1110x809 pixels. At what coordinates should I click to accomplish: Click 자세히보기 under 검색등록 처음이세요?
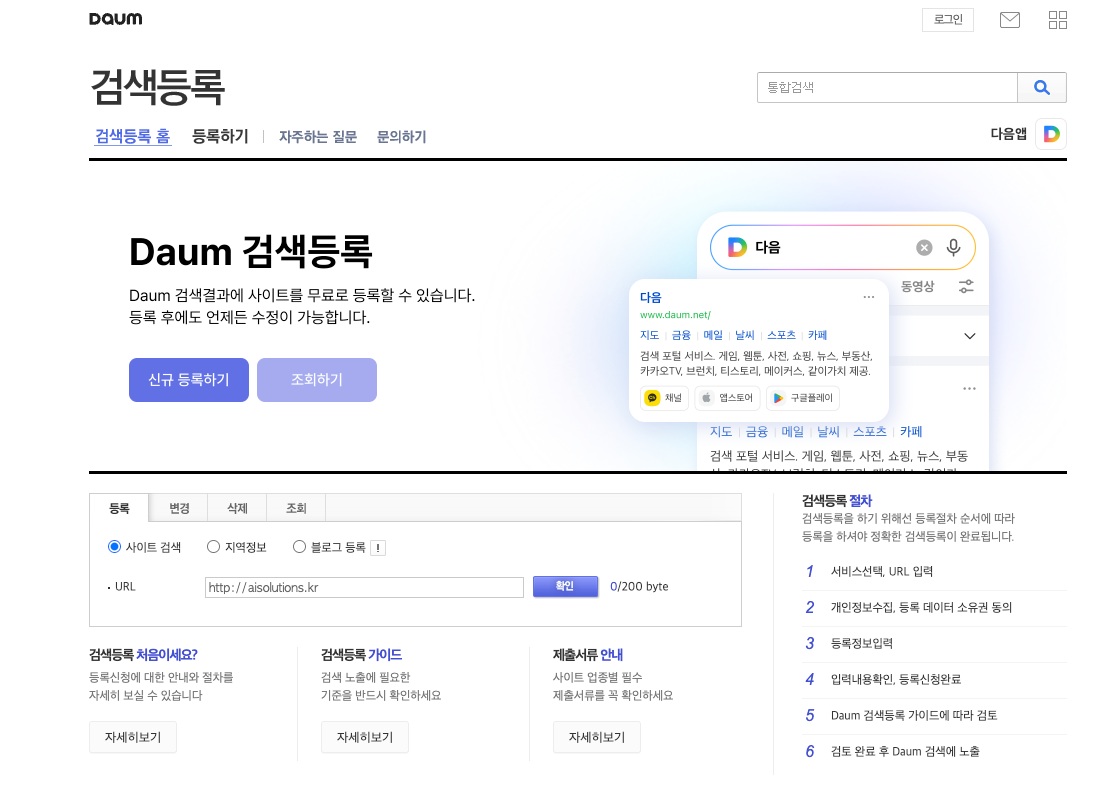tap(133, 738)
